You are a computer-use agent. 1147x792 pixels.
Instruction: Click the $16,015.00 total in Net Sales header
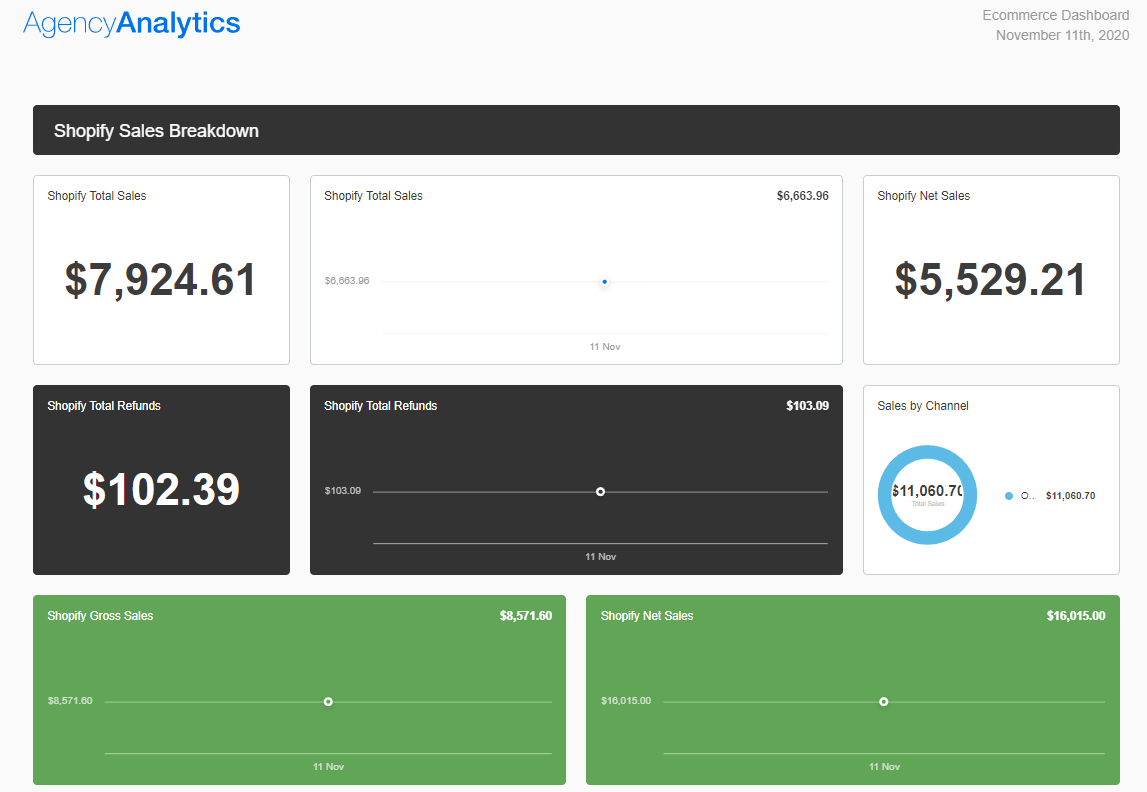click(x=1076, y=616)
